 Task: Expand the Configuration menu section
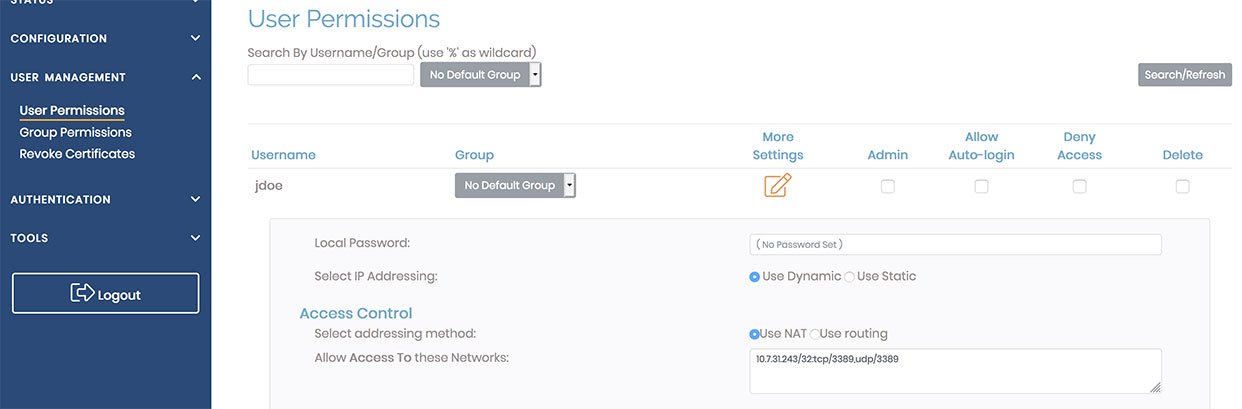[x=105, y=38]
